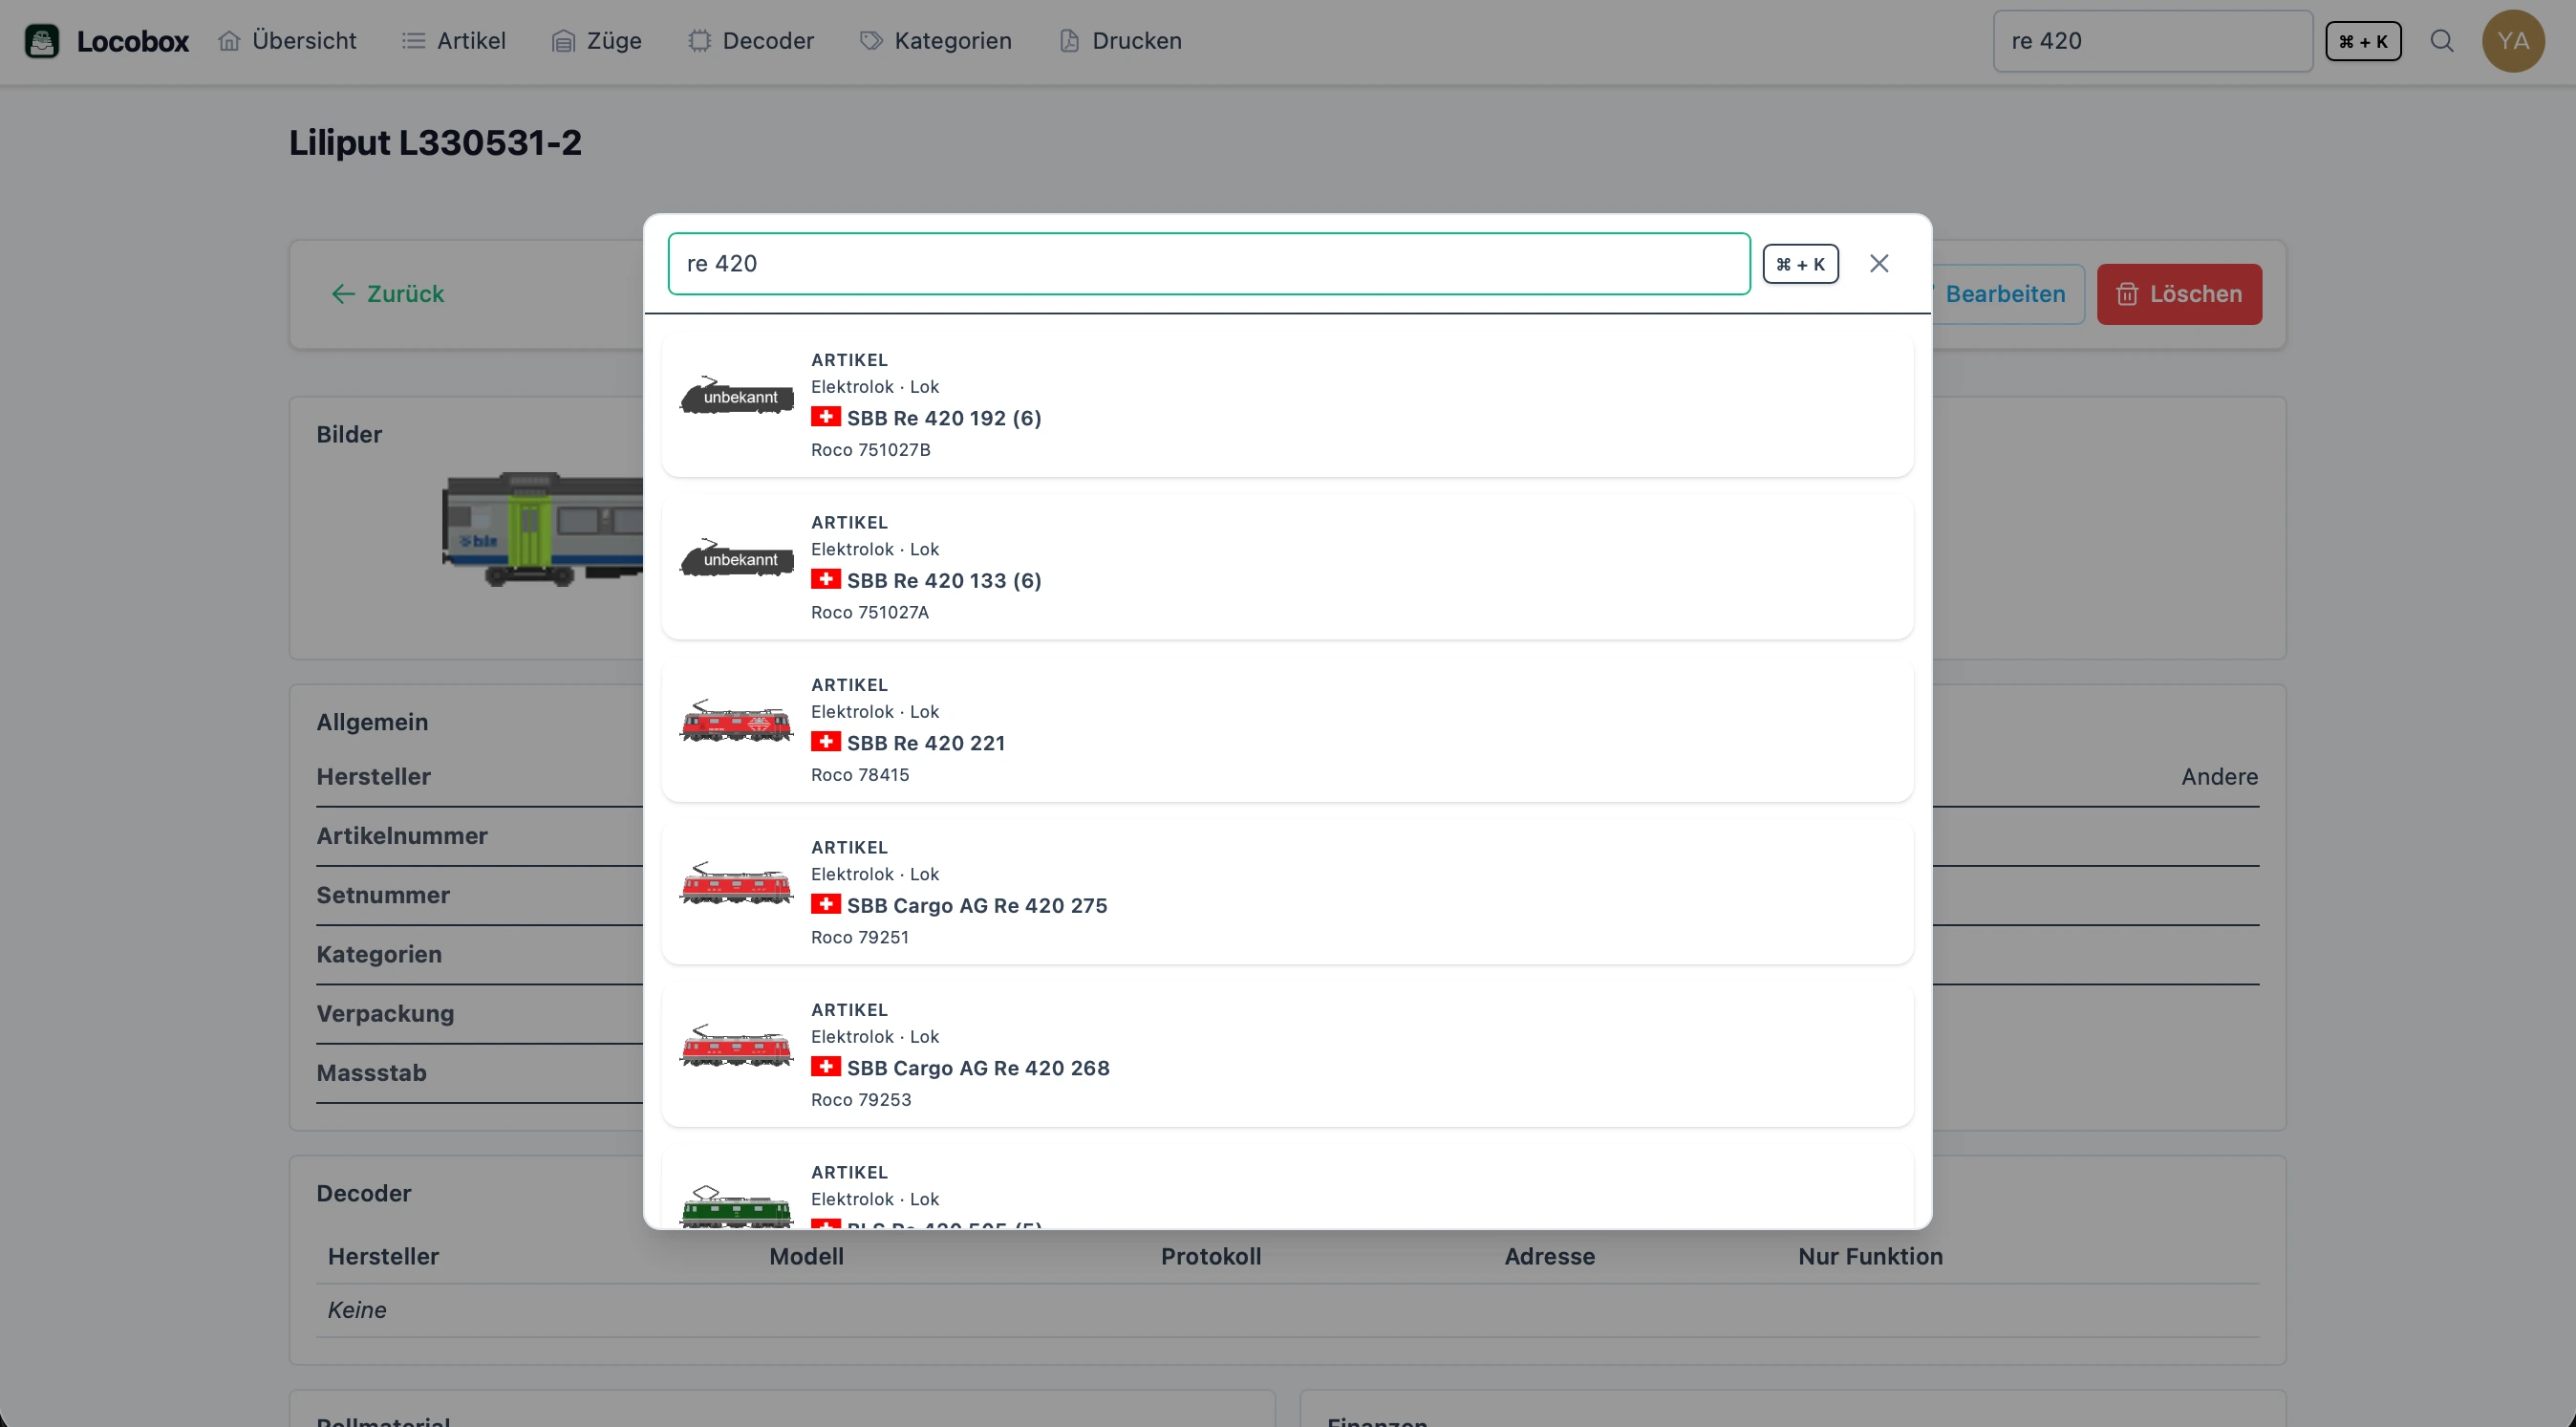Delete the article with Löschen
Image resolution: width=2576 pixels, height=1427 pixels.
pyautogui.click(x=2179, y=294)
